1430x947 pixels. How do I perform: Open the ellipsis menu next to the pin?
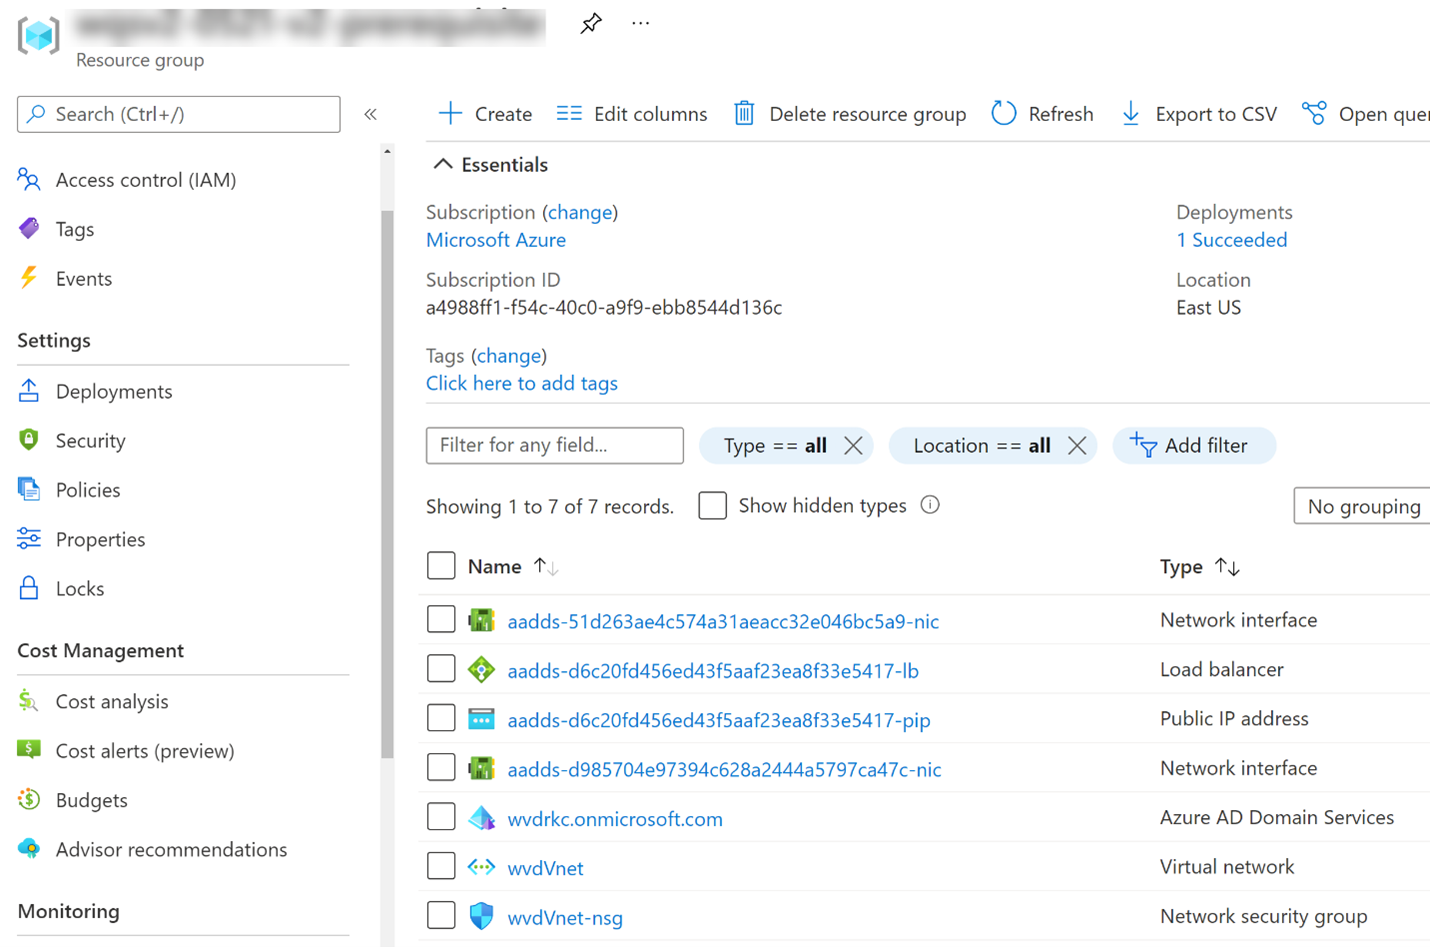(x=640, y=23)
